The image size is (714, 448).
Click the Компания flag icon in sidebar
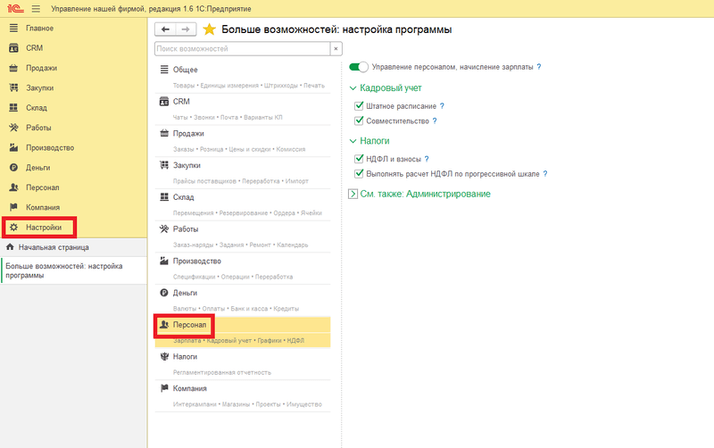tap(14, 207)
